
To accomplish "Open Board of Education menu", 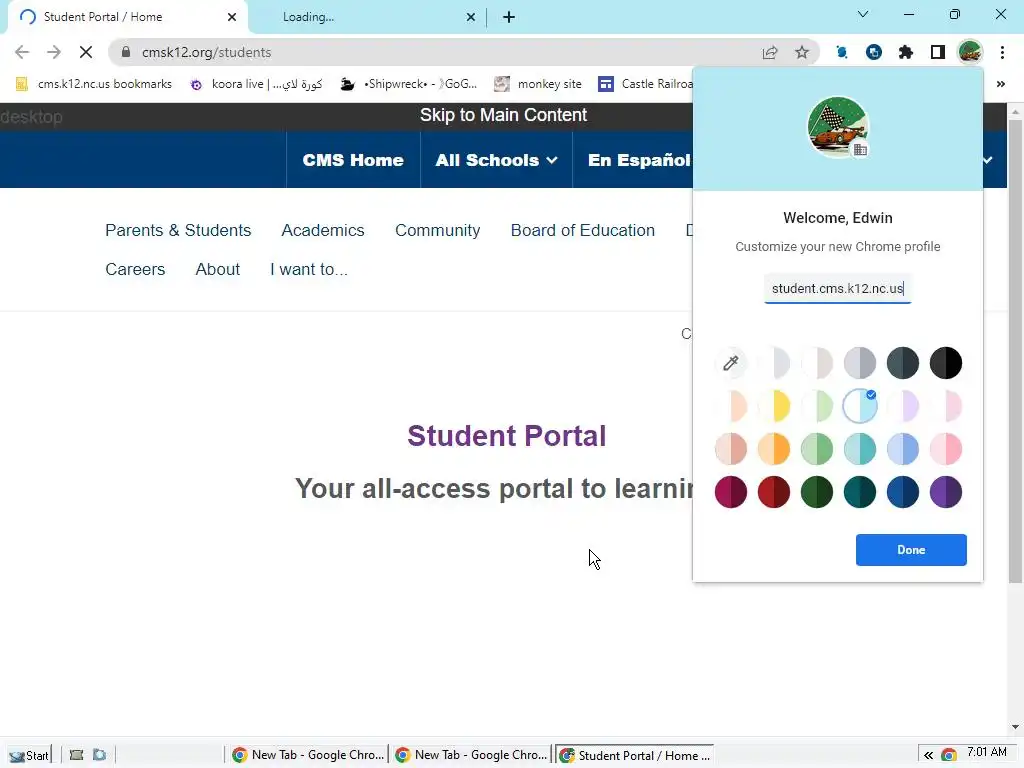I will tap(583, 231).
